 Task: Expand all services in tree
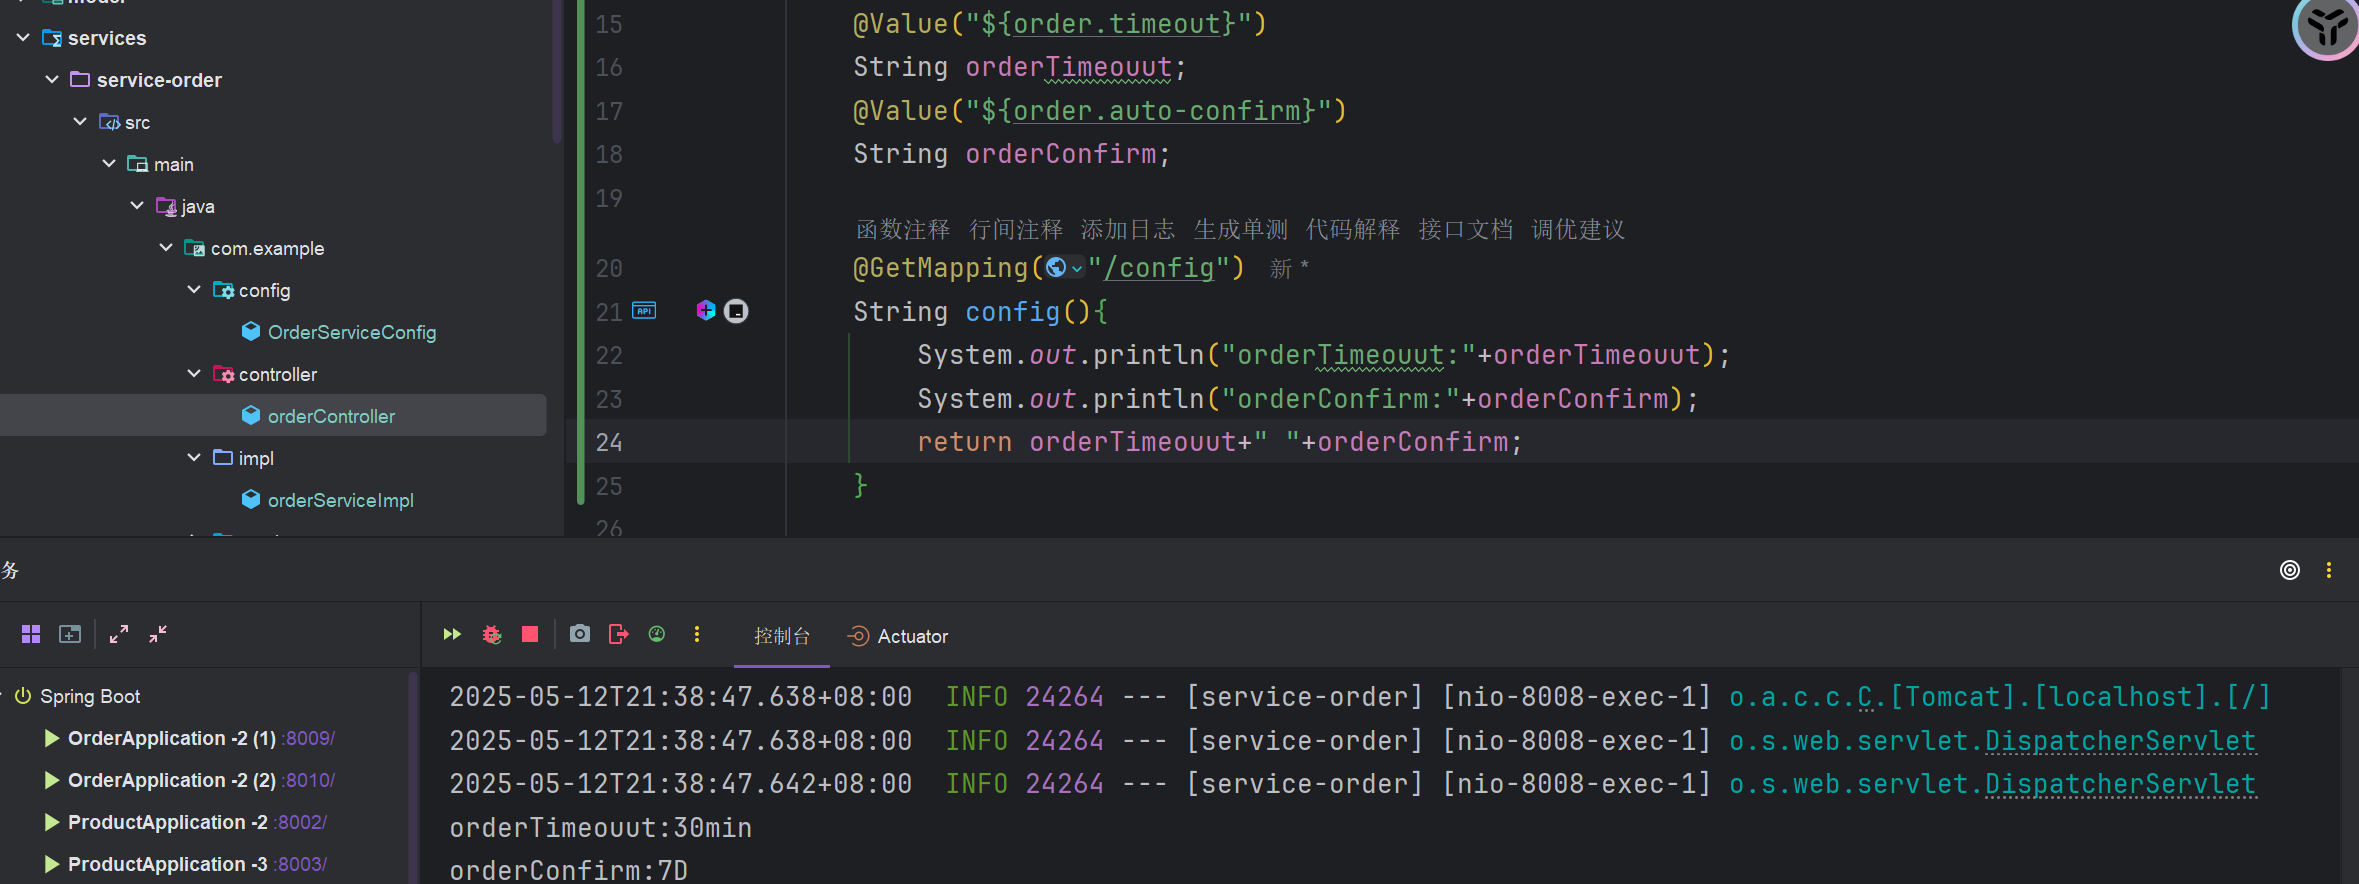pyautogui.click(x=119, y=635)
